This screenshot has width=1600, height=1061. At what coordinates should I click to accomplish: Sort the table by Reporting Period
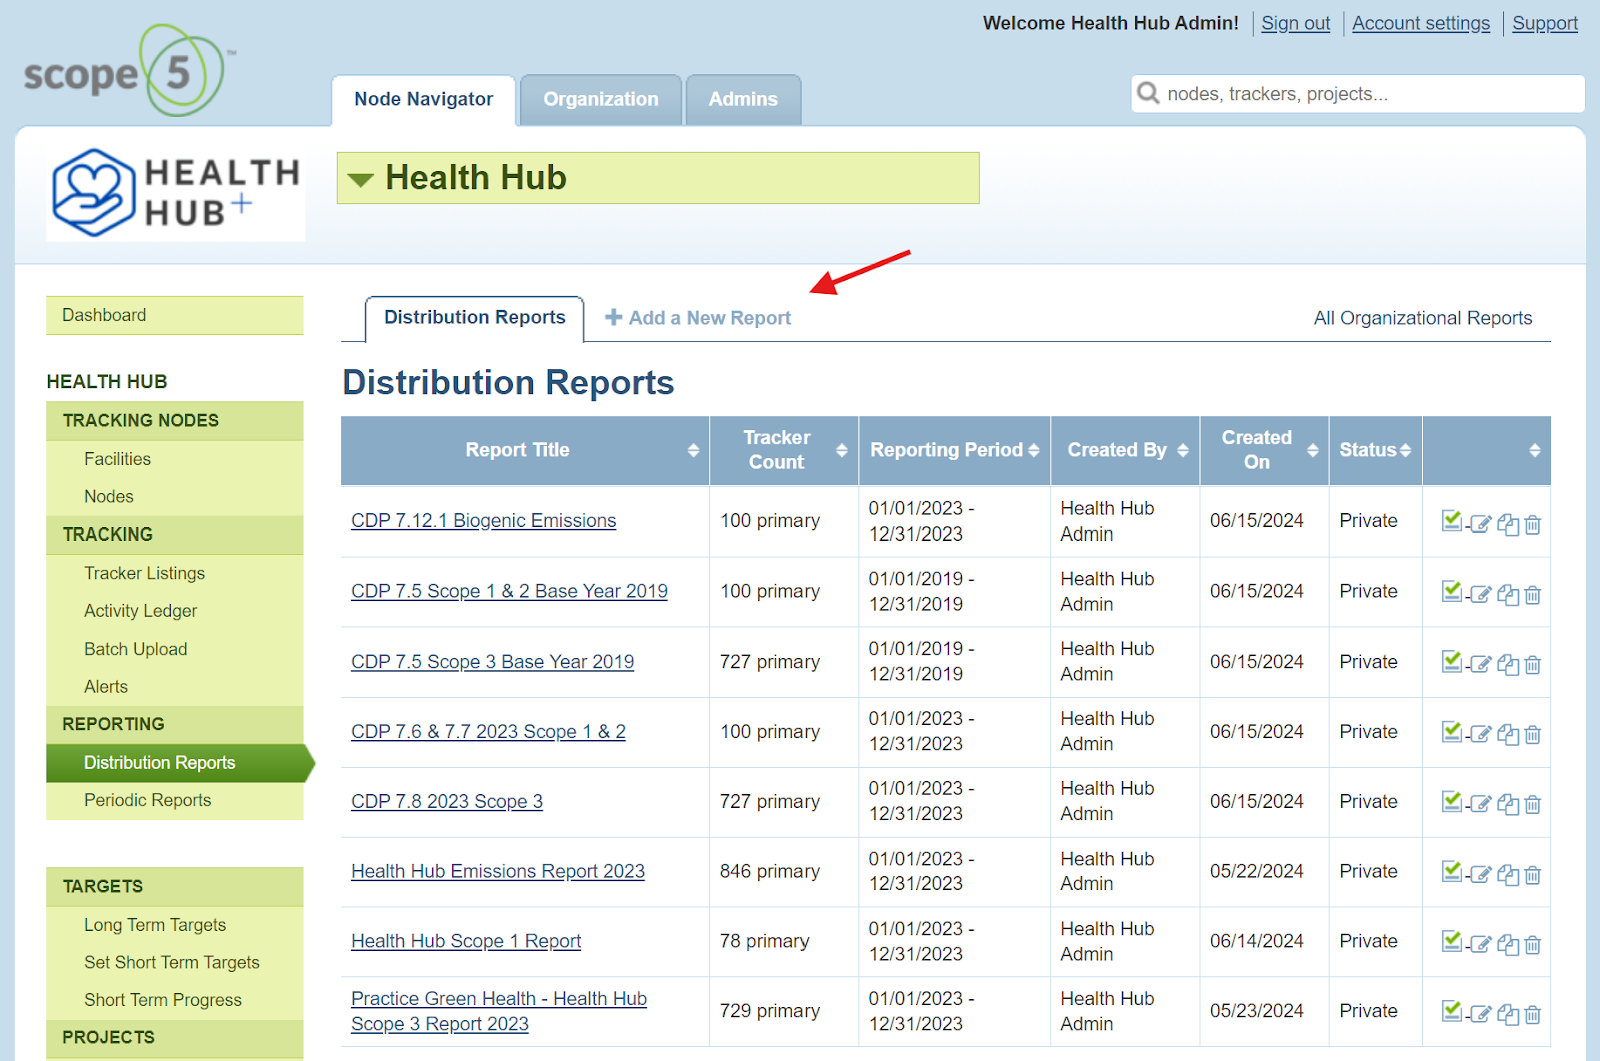[1034, 450]
